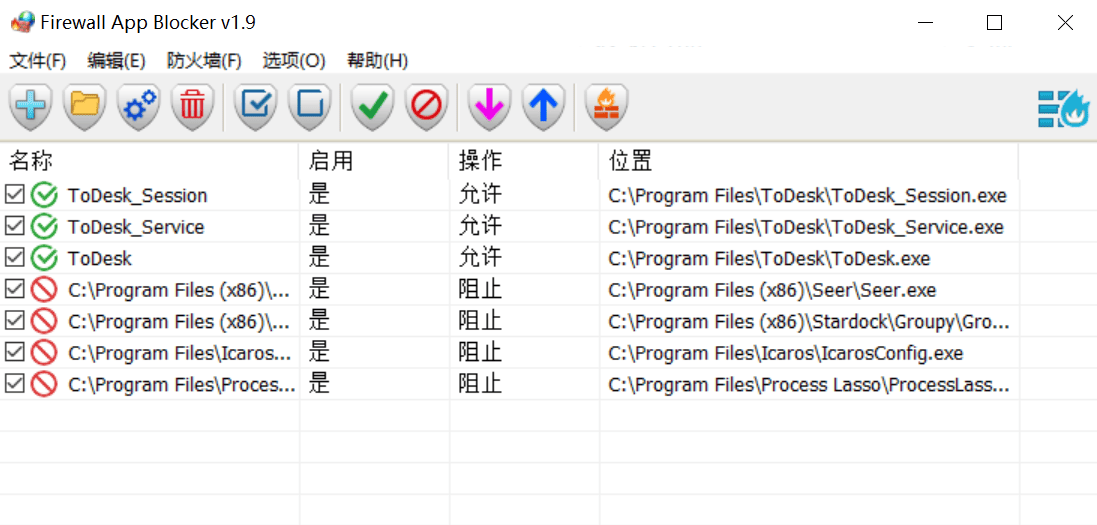Screen dimensions: 1097x525
Task: Click the app icon in the title bar
Action: pyautogui.click(x=22, y=22)
